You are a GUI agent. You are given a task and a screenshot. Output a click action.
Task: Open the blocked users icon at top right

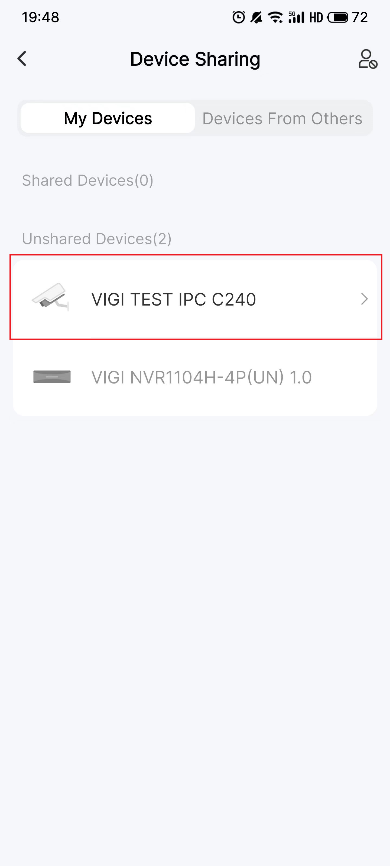point(367,59)
